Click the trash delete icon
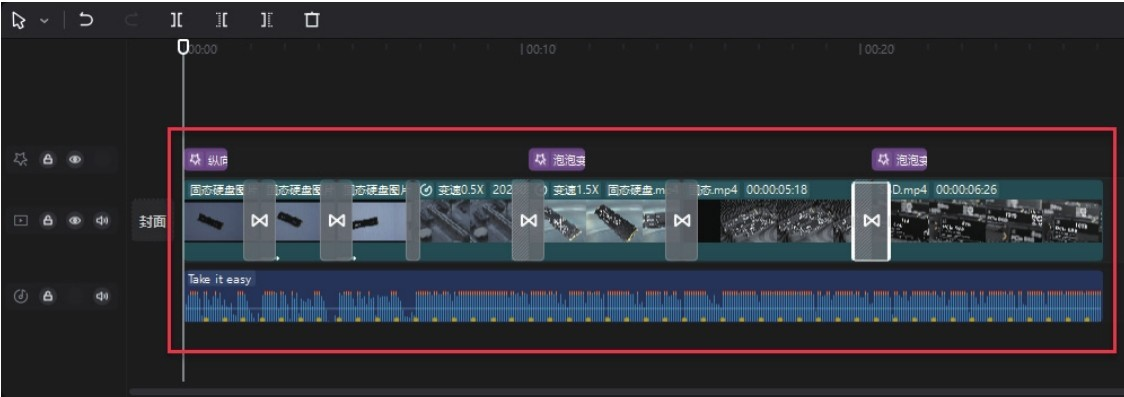The image size is (1124, 397). tap(311, 20)
